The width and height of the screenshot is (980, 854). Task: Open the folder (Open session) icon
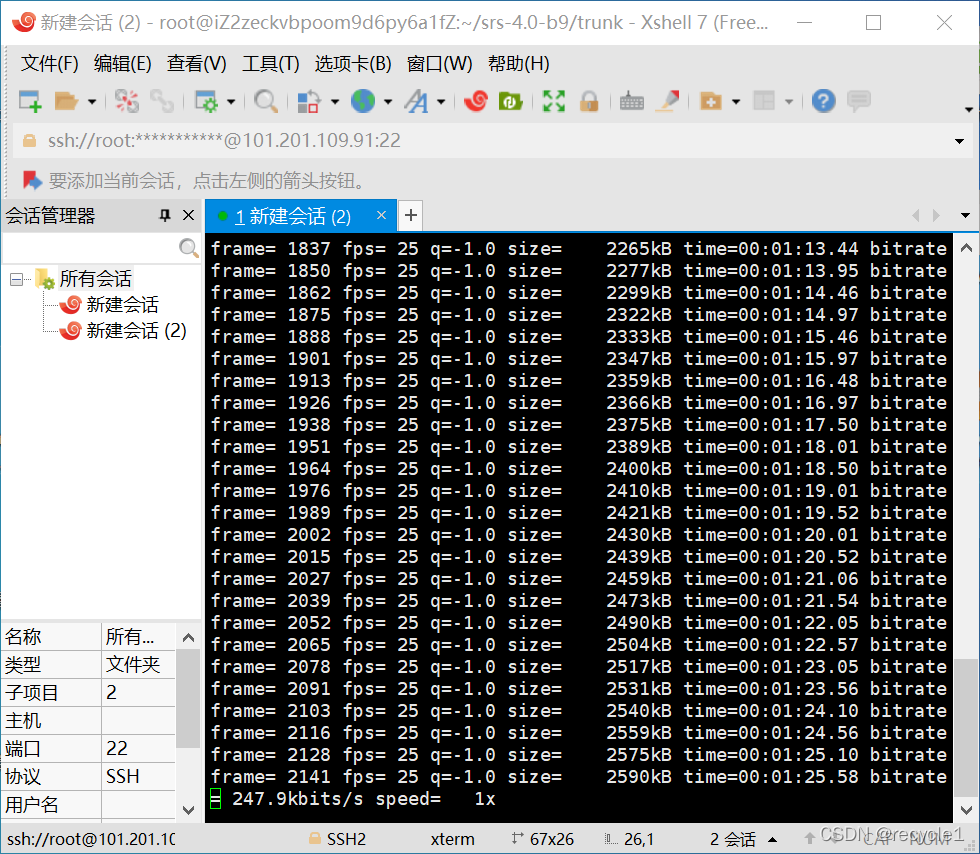66,101
